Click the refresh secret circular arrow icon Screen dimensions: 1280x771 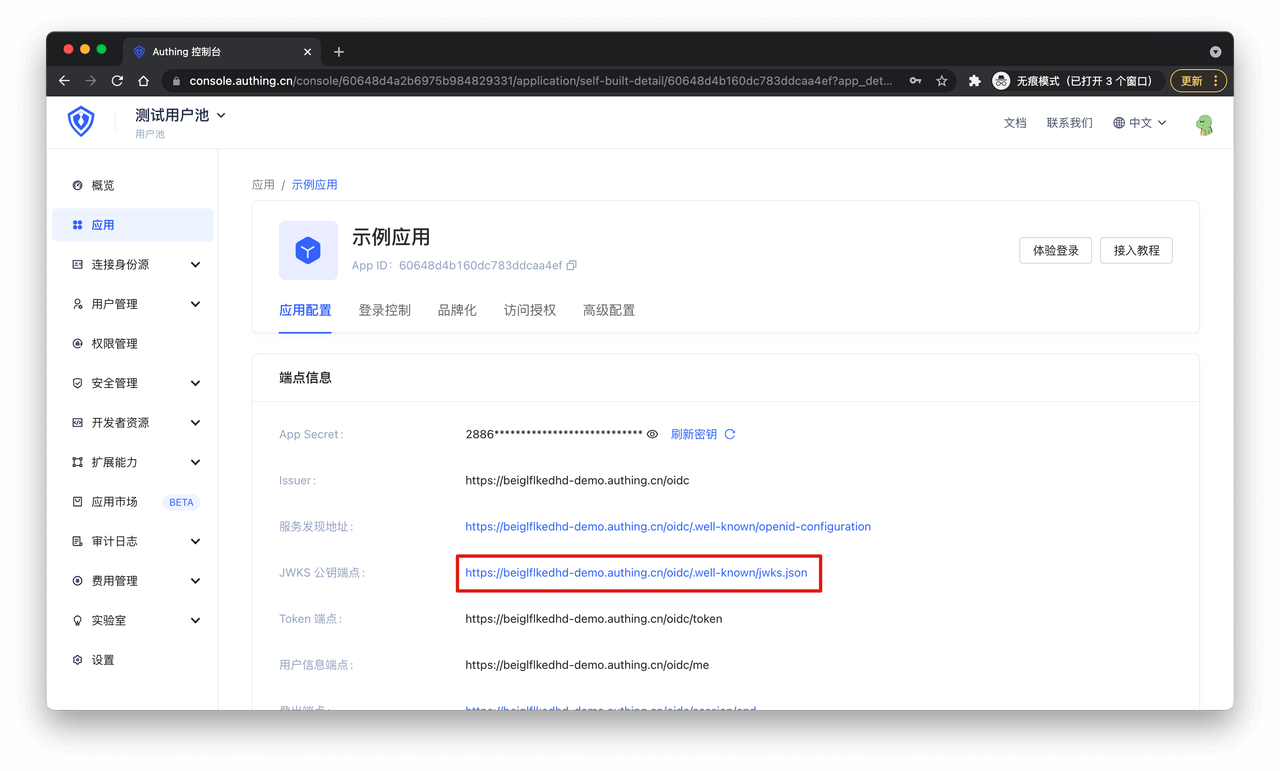(730, 435)
